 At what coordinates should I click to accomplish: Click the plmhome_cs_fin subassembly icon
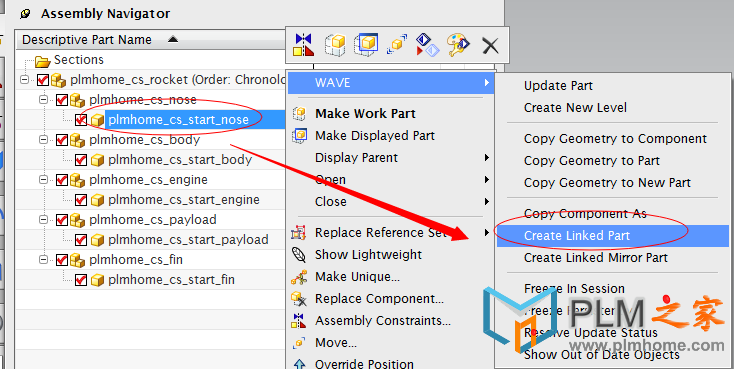pos(77,260)
